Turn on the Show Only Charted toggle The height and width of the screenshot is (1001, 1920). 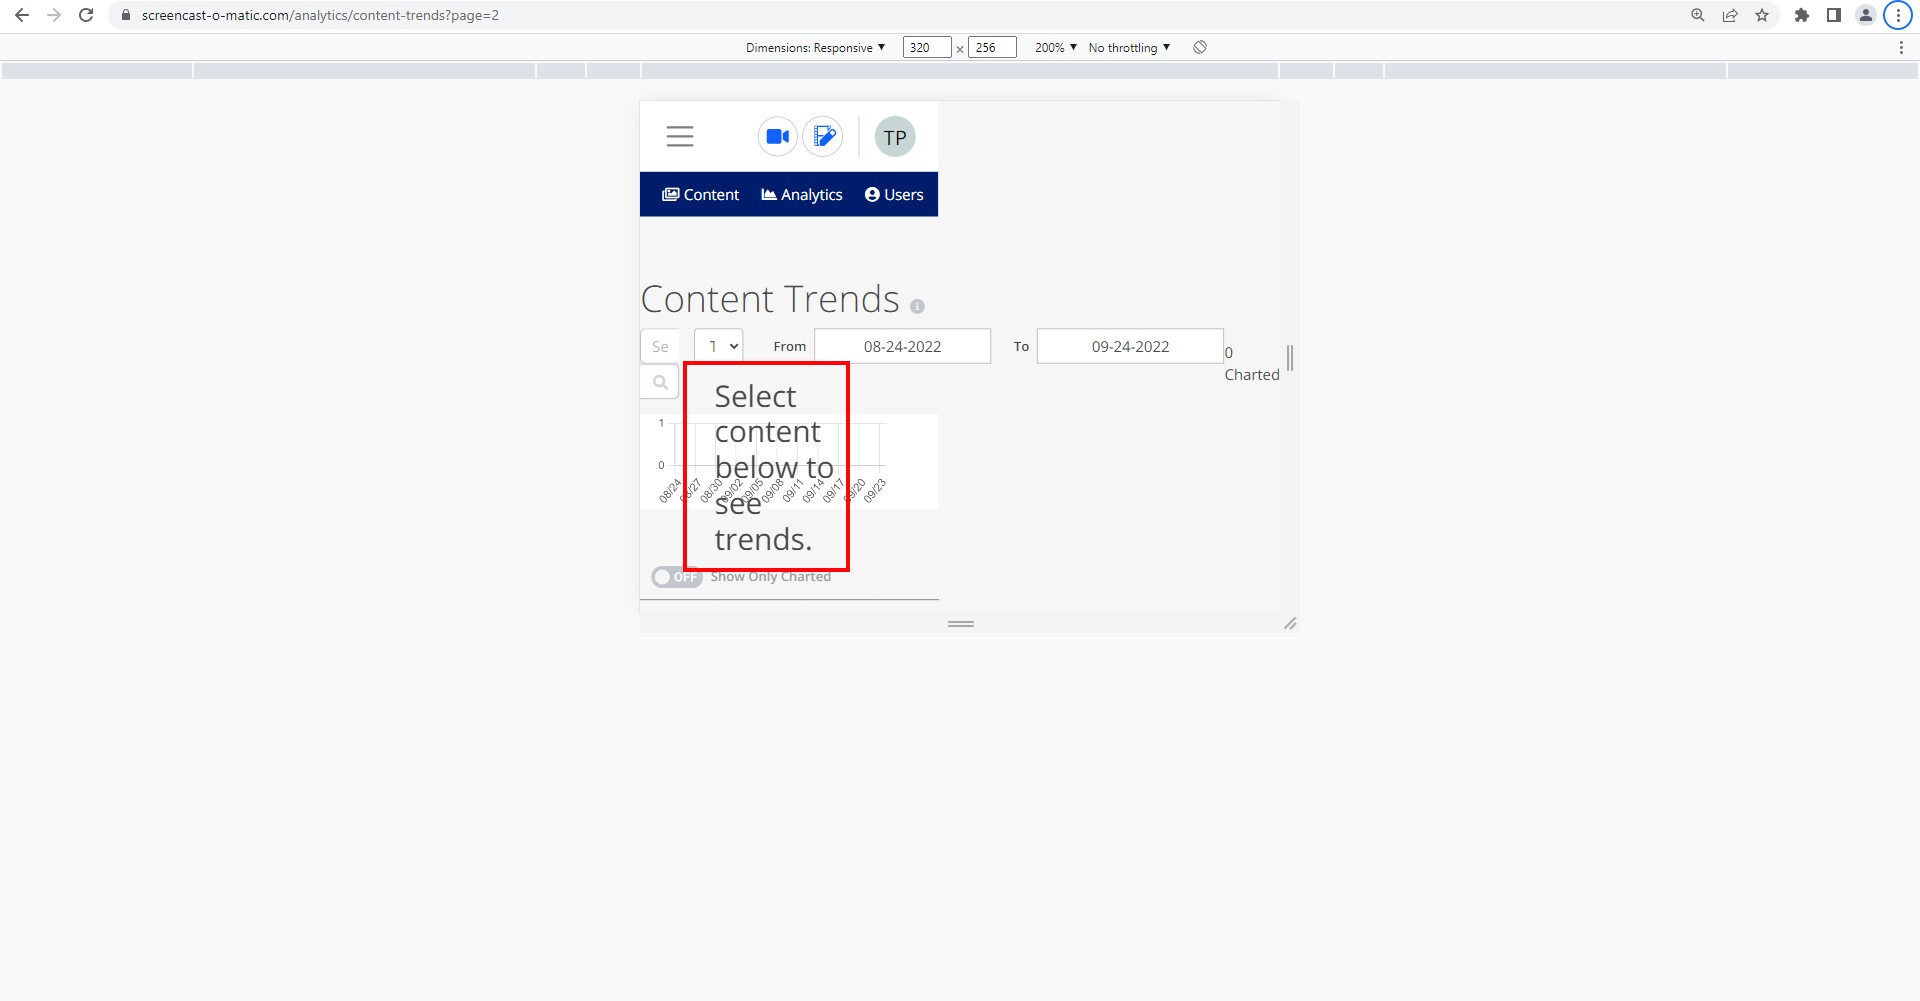(x=676, y=576)
